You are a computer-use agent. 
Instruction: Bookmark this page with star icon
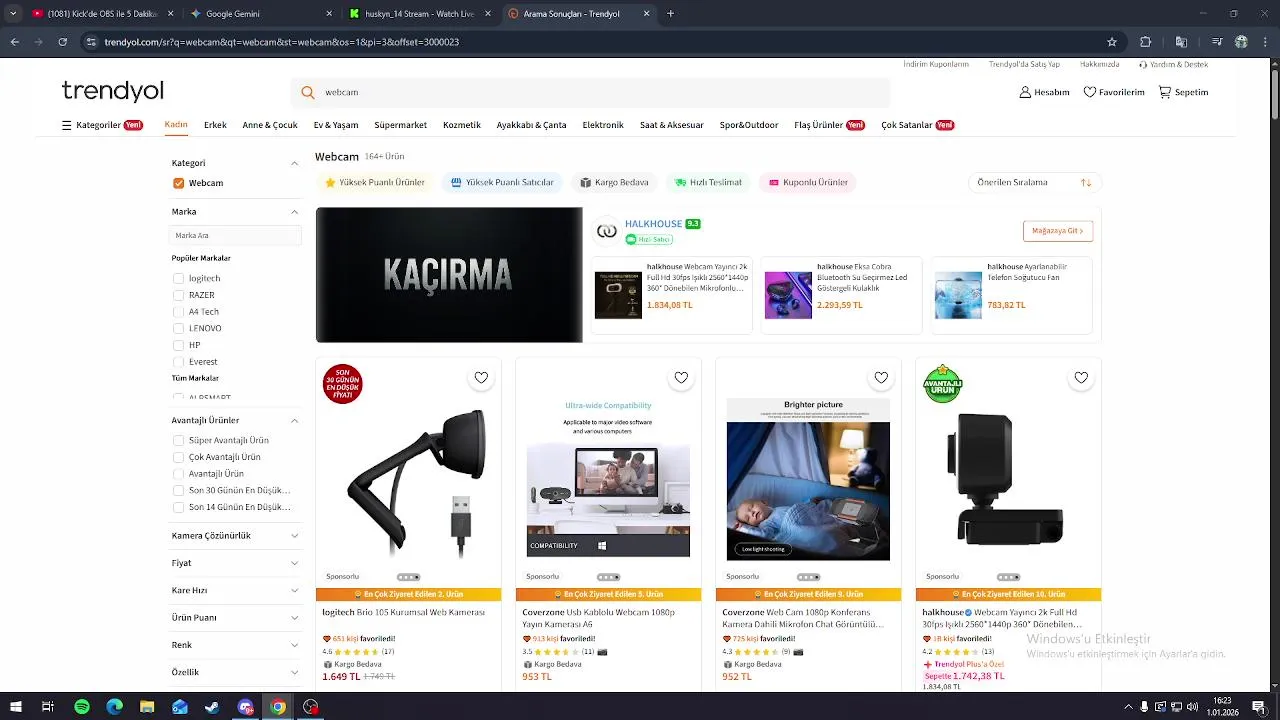1111,42
